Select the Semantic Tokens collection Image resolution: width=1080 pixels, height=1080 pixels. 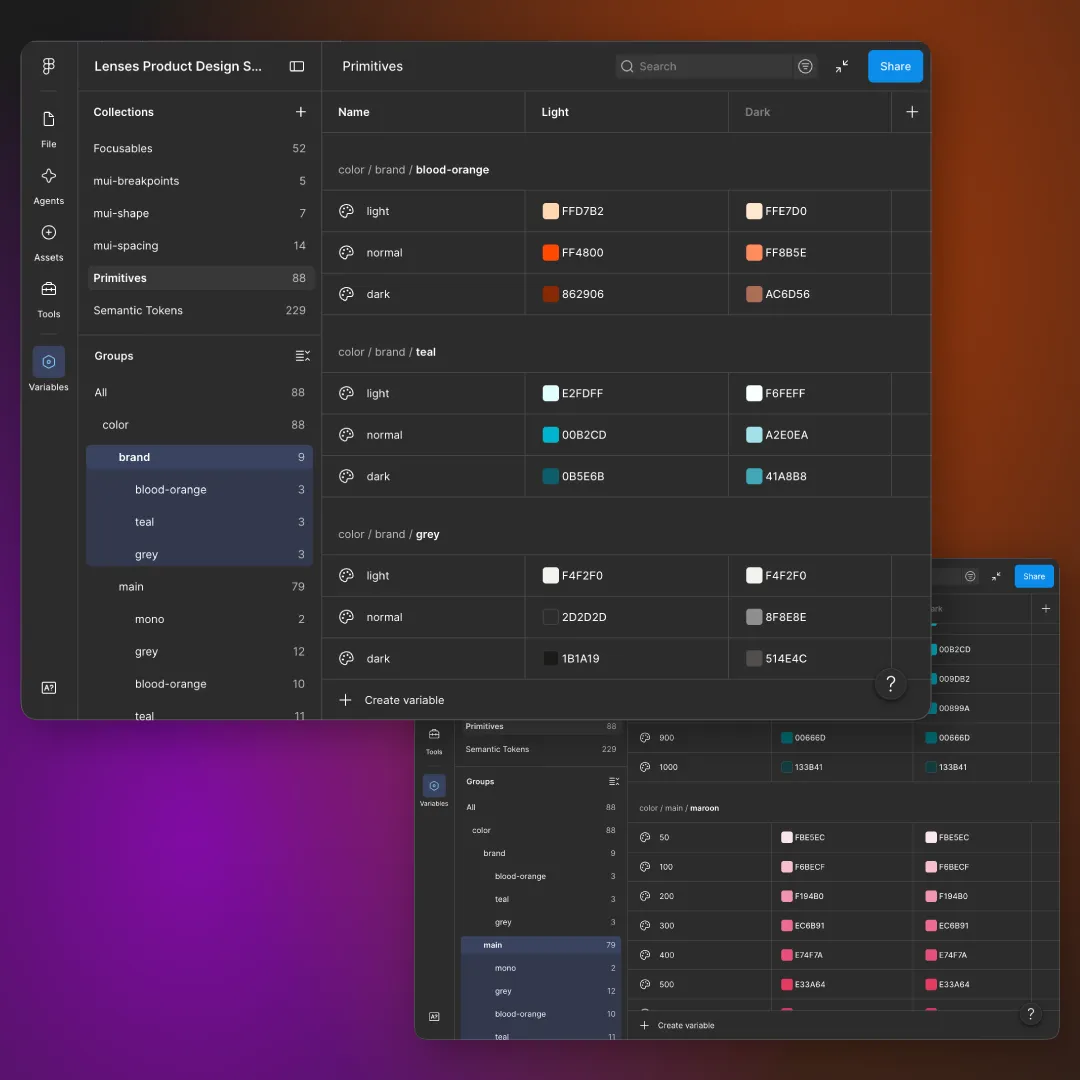(x=199, y=311)
